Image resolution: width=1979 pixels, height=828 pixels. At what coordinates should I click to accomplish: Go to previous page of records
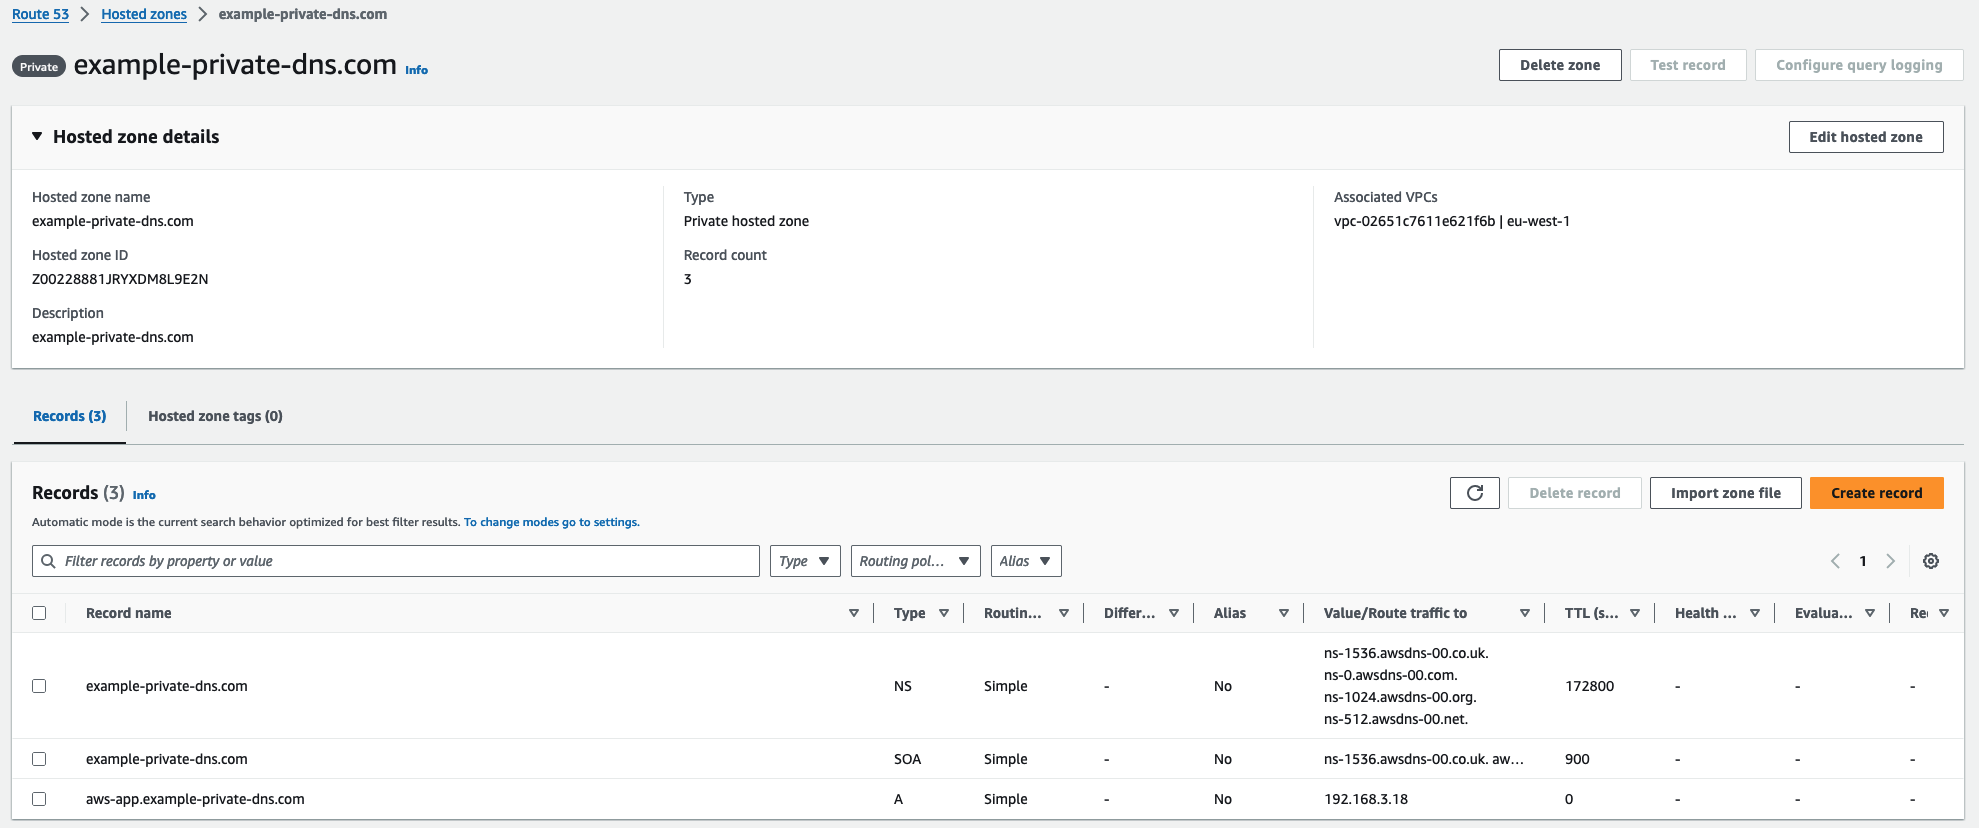coord(1835,561)
